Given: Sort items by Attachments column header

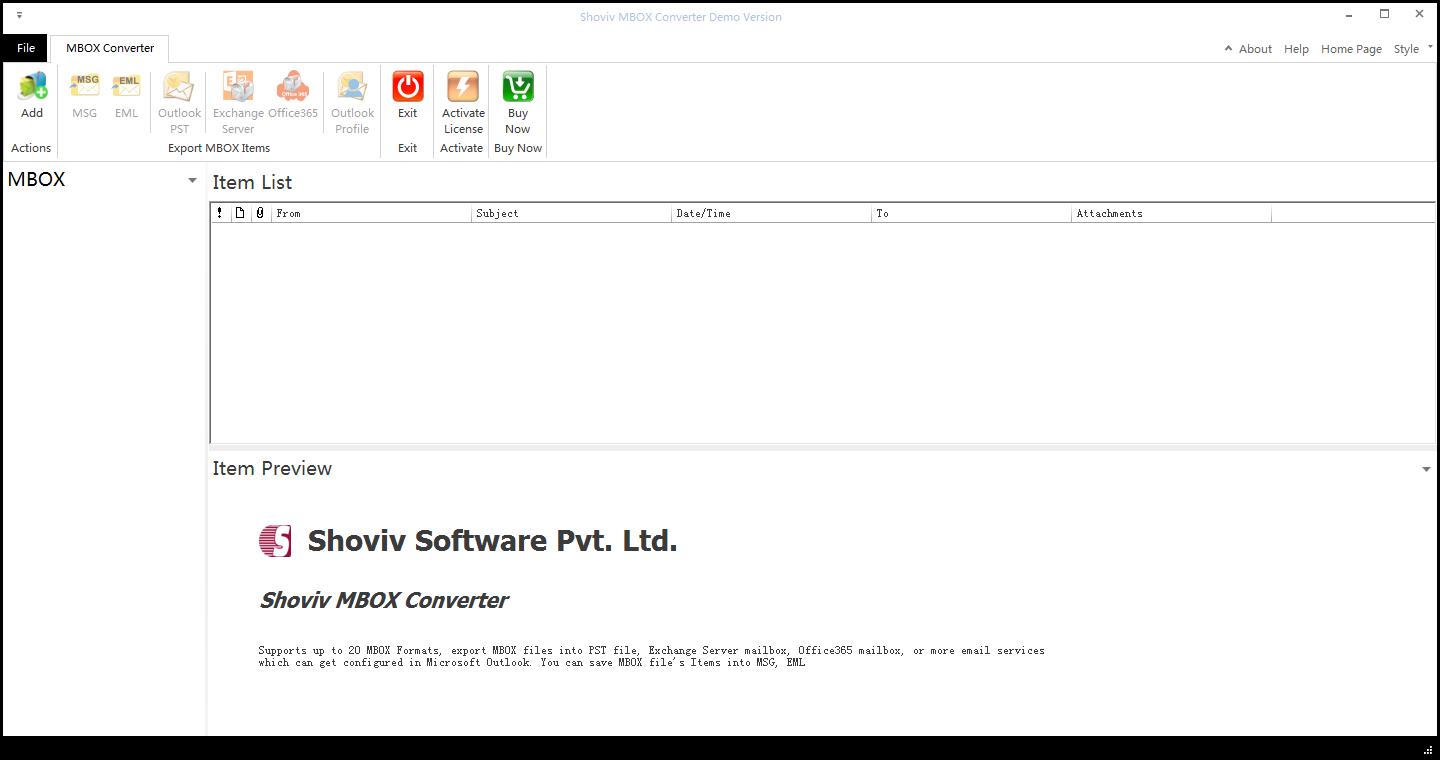Looking at the screenshot, I should point(1171,213).
